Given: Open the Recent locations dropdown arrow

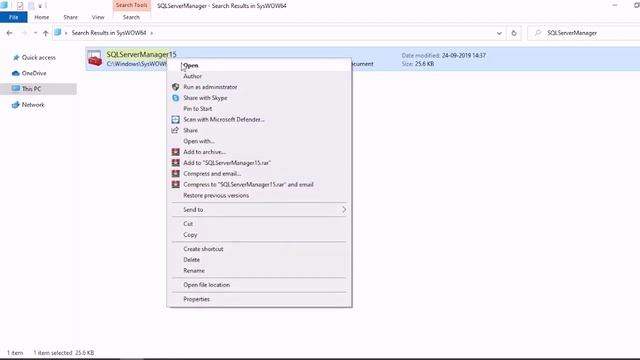Looking at the screenshot, I should click(36, 33).
